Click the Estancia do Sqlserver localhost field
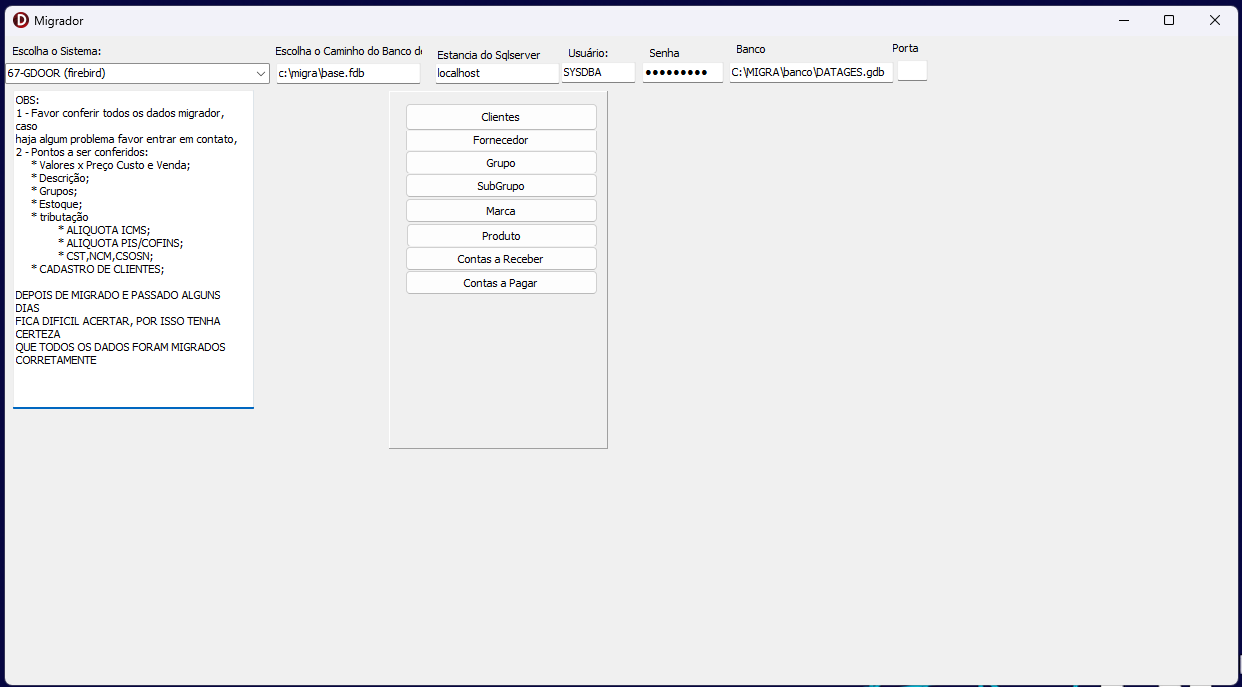Screen dimensions: 1242x687 [x=496, y=73]
